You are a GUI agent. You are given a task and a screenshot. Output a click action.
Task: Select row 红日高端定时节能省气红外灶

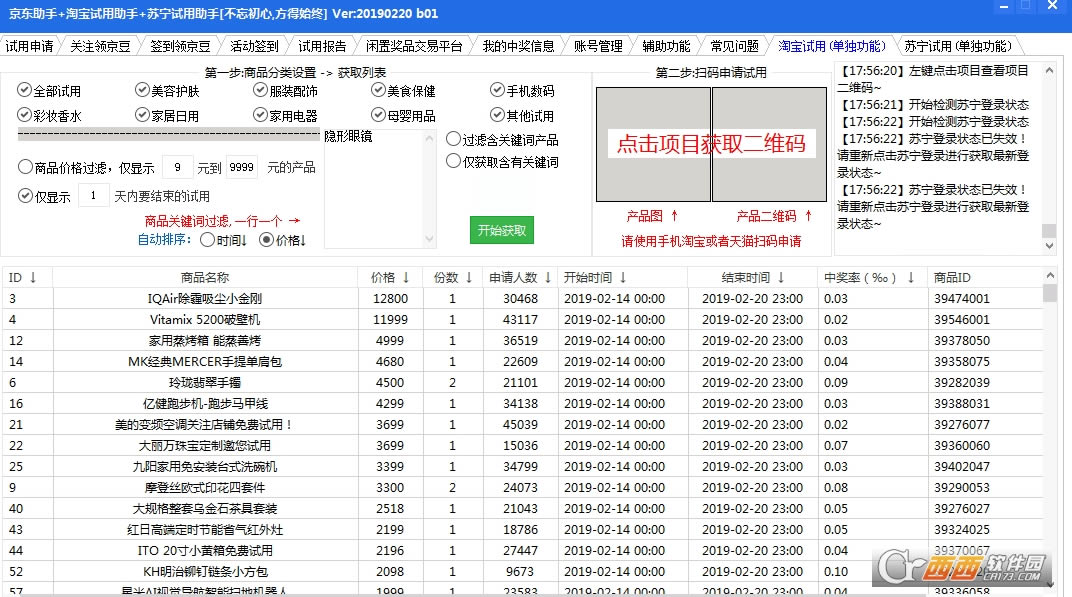[x=523, y=530]
